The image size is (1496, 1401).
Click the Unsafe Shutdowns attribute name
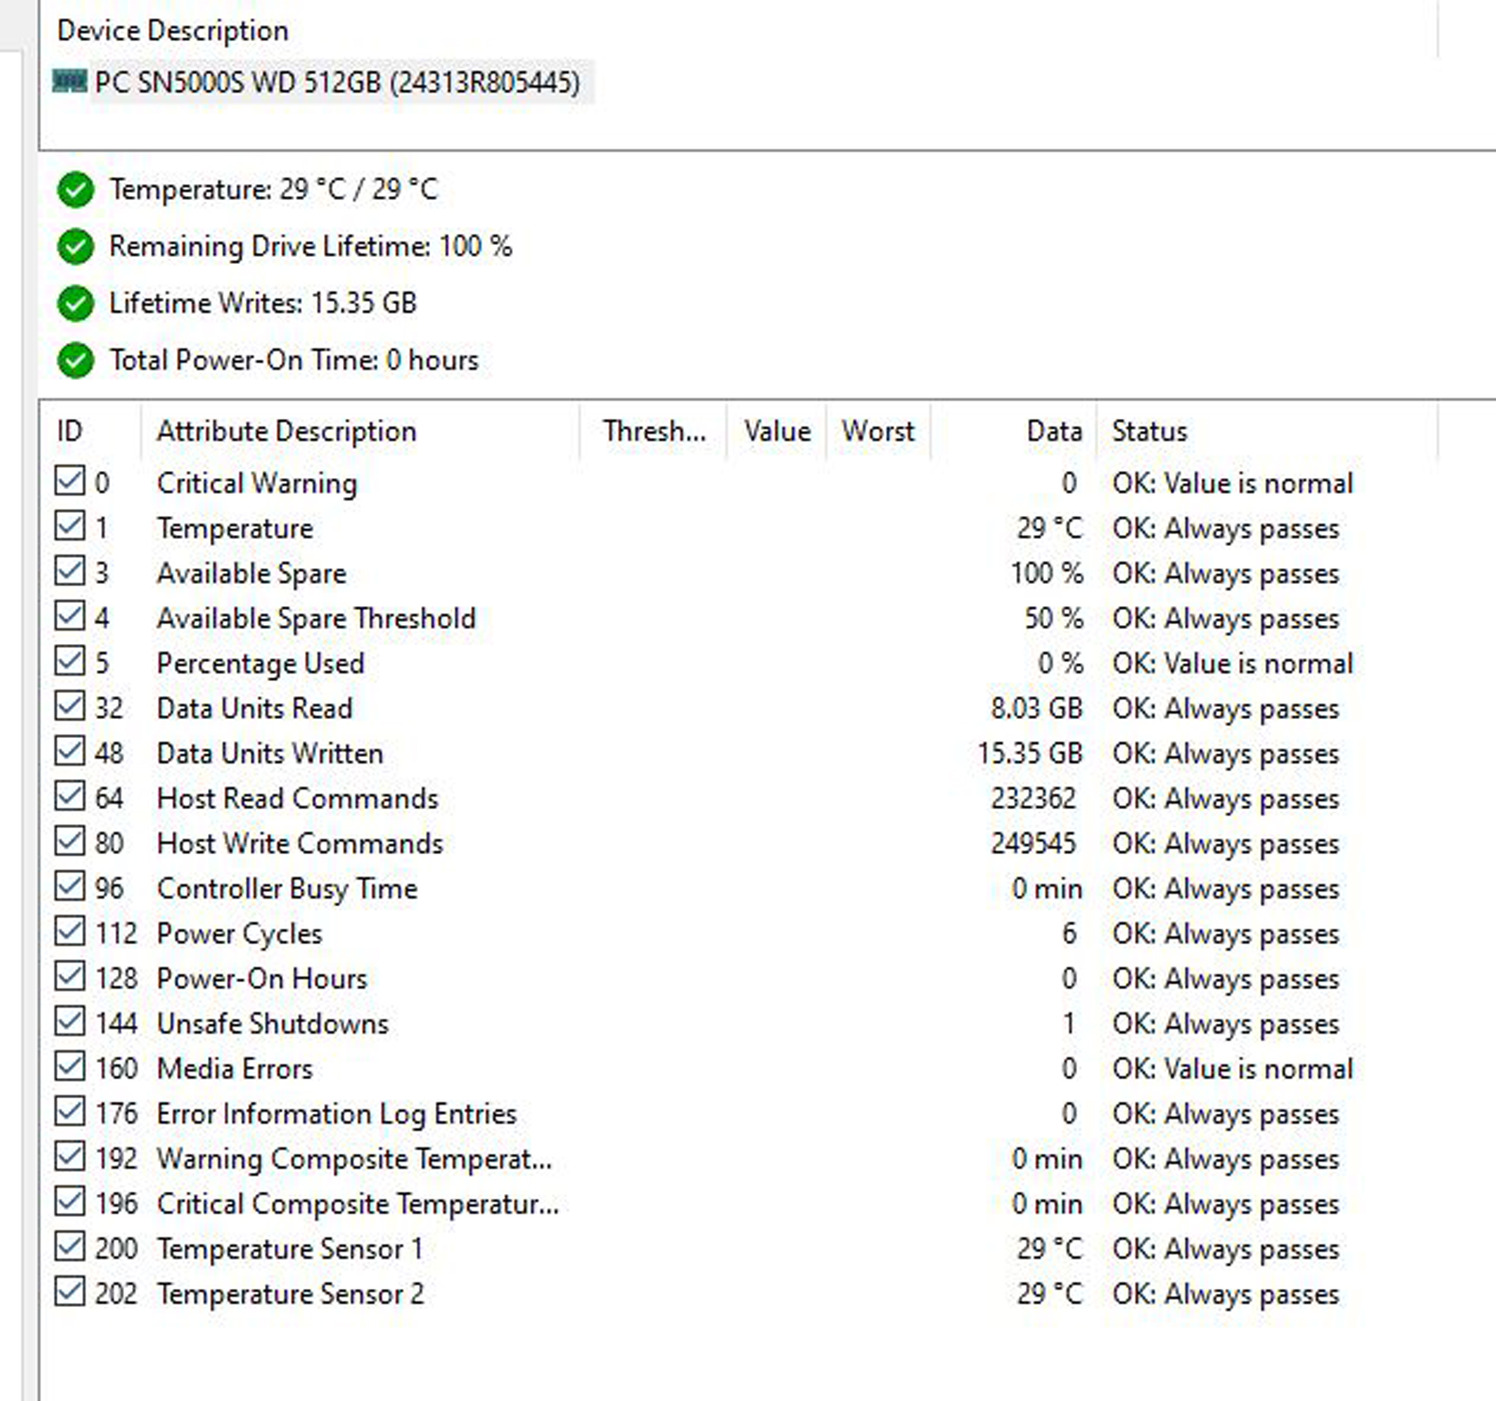coord(272,1023)
